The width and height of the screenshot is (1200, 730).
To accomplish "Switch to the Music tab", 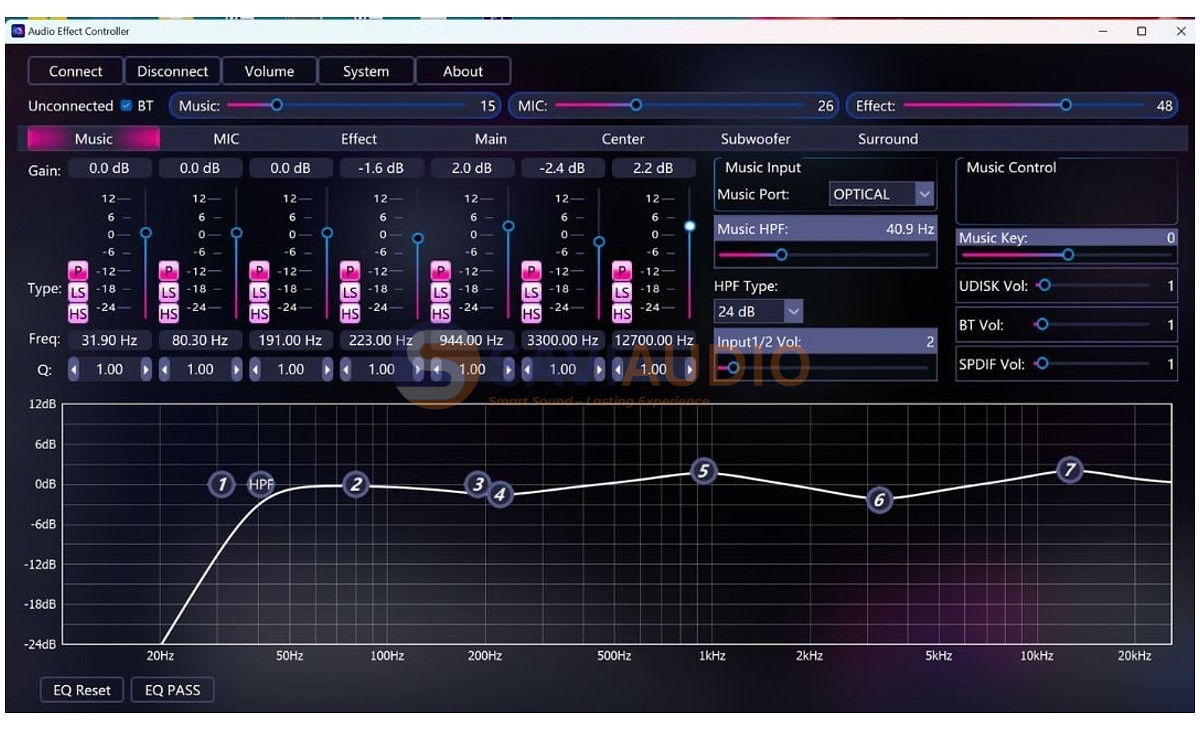I will point(93,139).
